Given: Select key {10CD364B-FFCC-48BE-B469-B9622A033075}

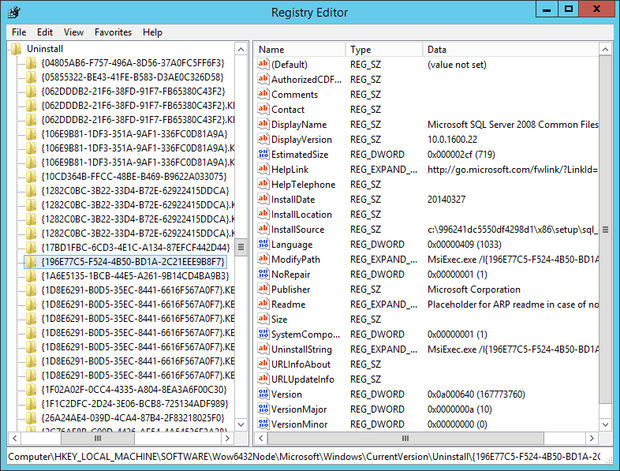Looking at the screenshot, I should point(134,176).
